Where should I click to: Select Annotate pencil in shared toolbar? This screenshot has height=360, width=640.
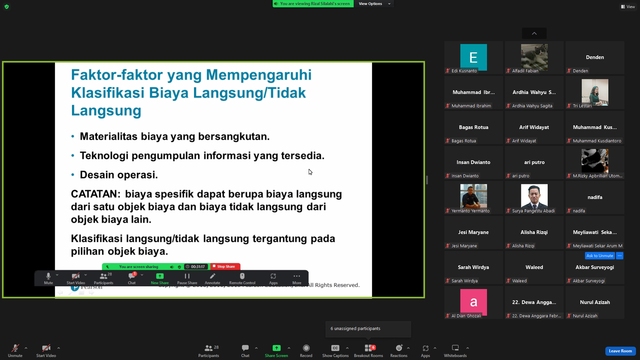tap(212, 278)
